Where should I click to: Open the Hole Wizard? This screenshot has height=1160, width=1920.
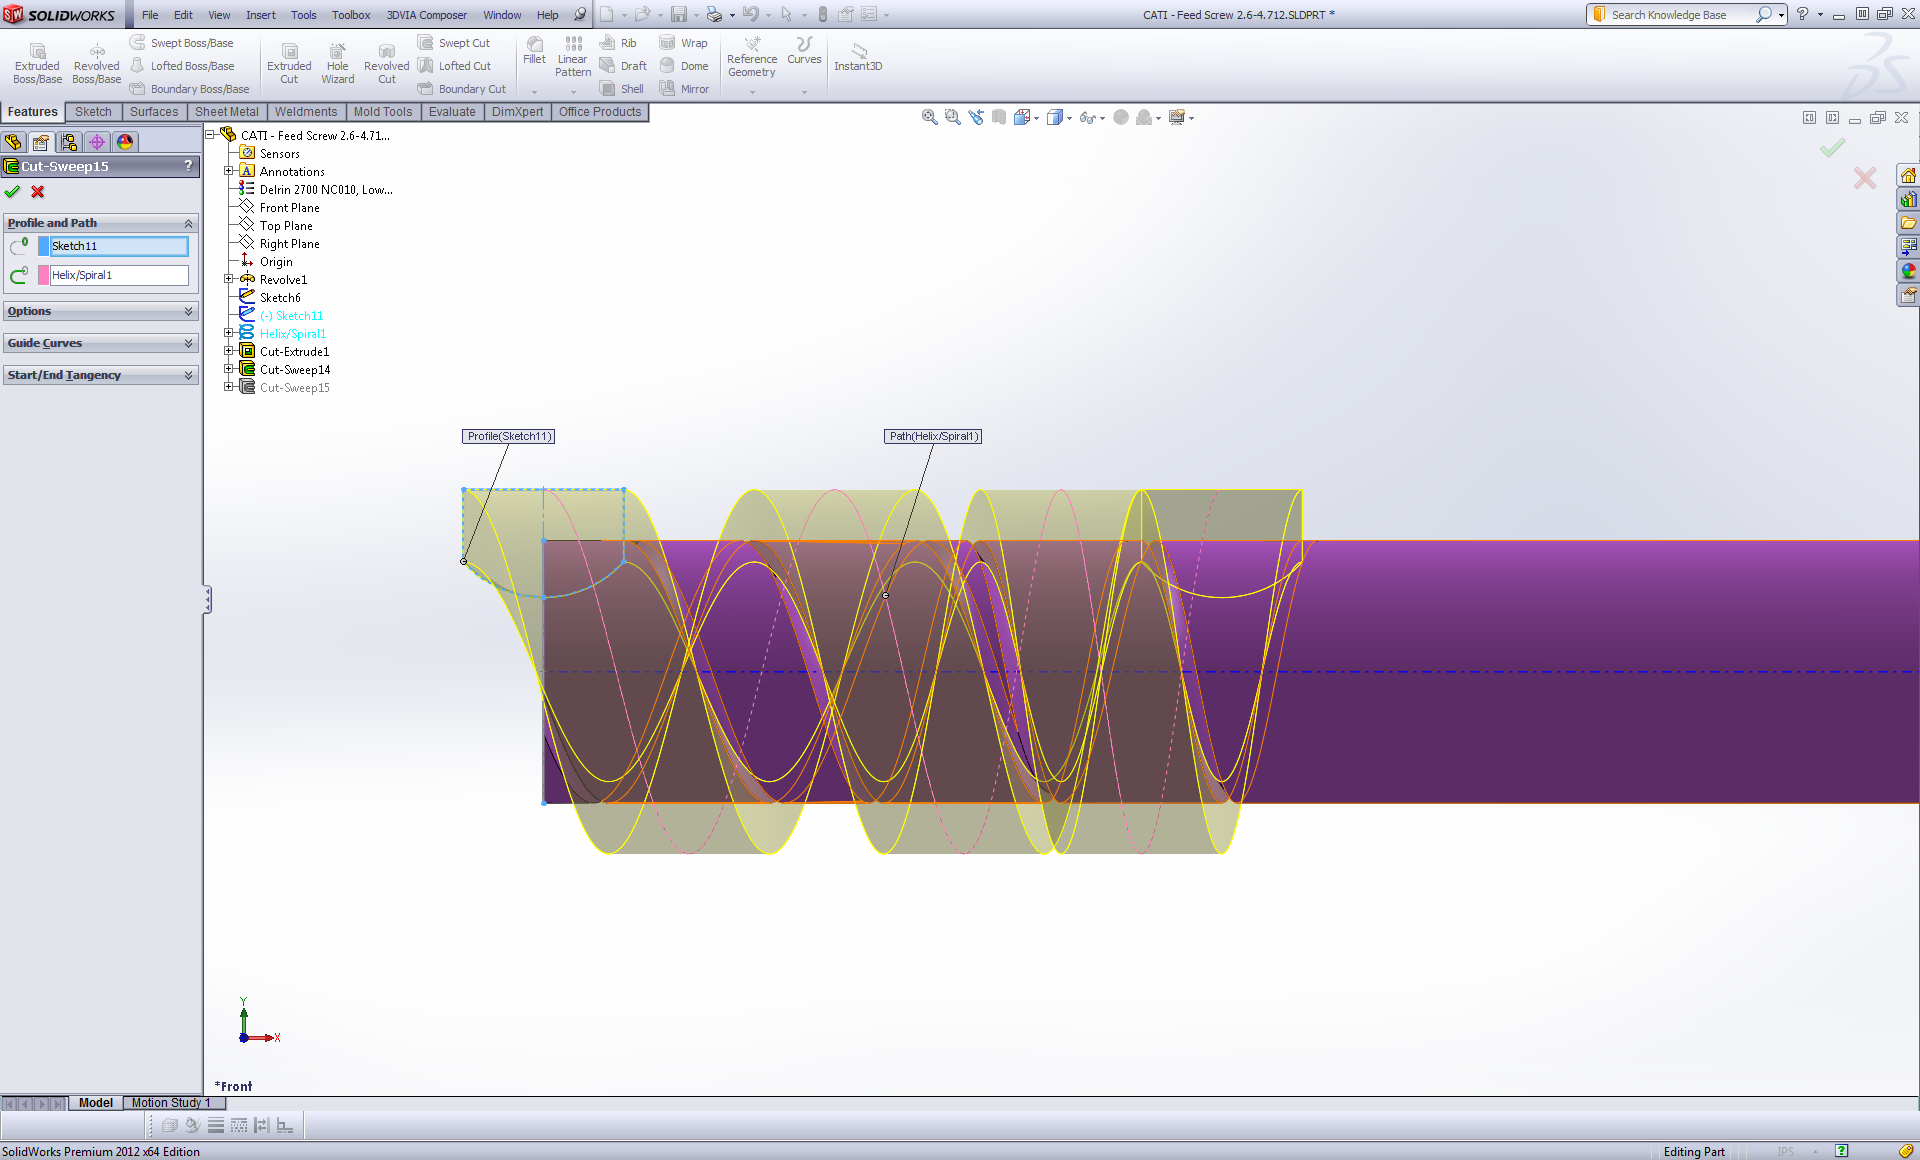coord(338,64)
